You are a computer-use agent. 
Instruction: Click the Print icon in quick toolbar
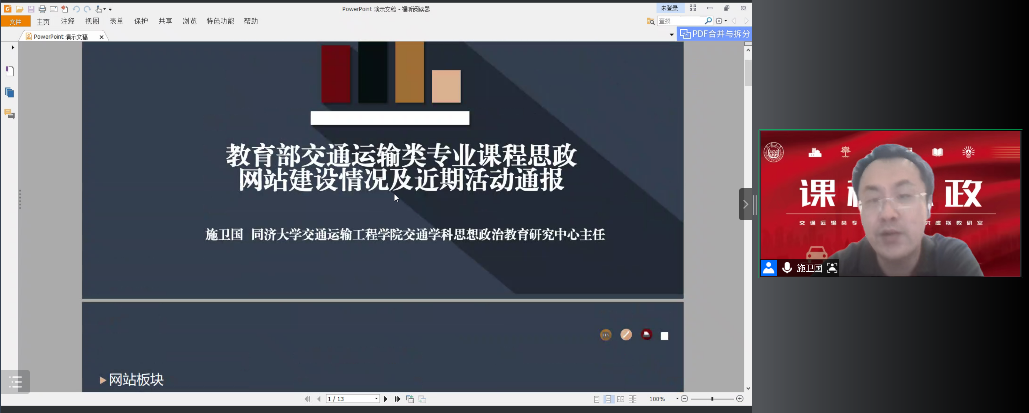click(x=41, y=8)
